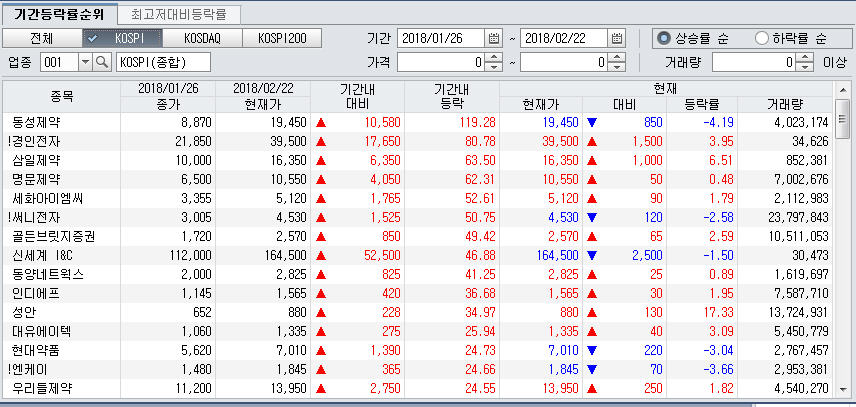Click the 기간내 대비 column header

(x=357, y=97)
